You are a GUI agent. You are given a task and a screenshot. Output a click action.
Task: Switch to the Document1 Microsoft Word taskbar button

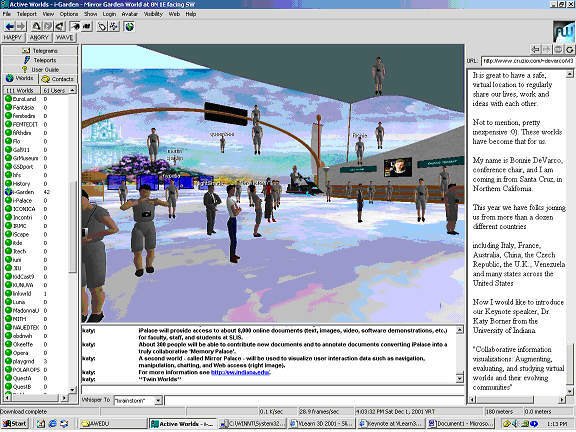(x=460, y=424)
